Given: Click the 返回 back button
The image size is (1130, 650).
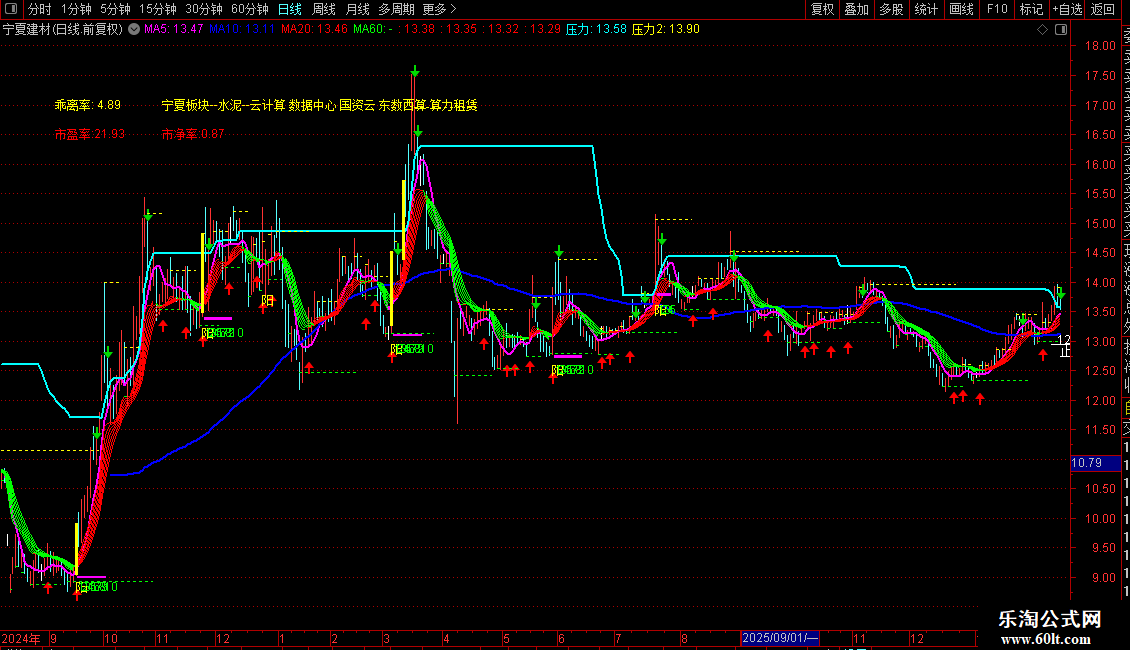Looking at the screenshot, I should coord(1103,9).
